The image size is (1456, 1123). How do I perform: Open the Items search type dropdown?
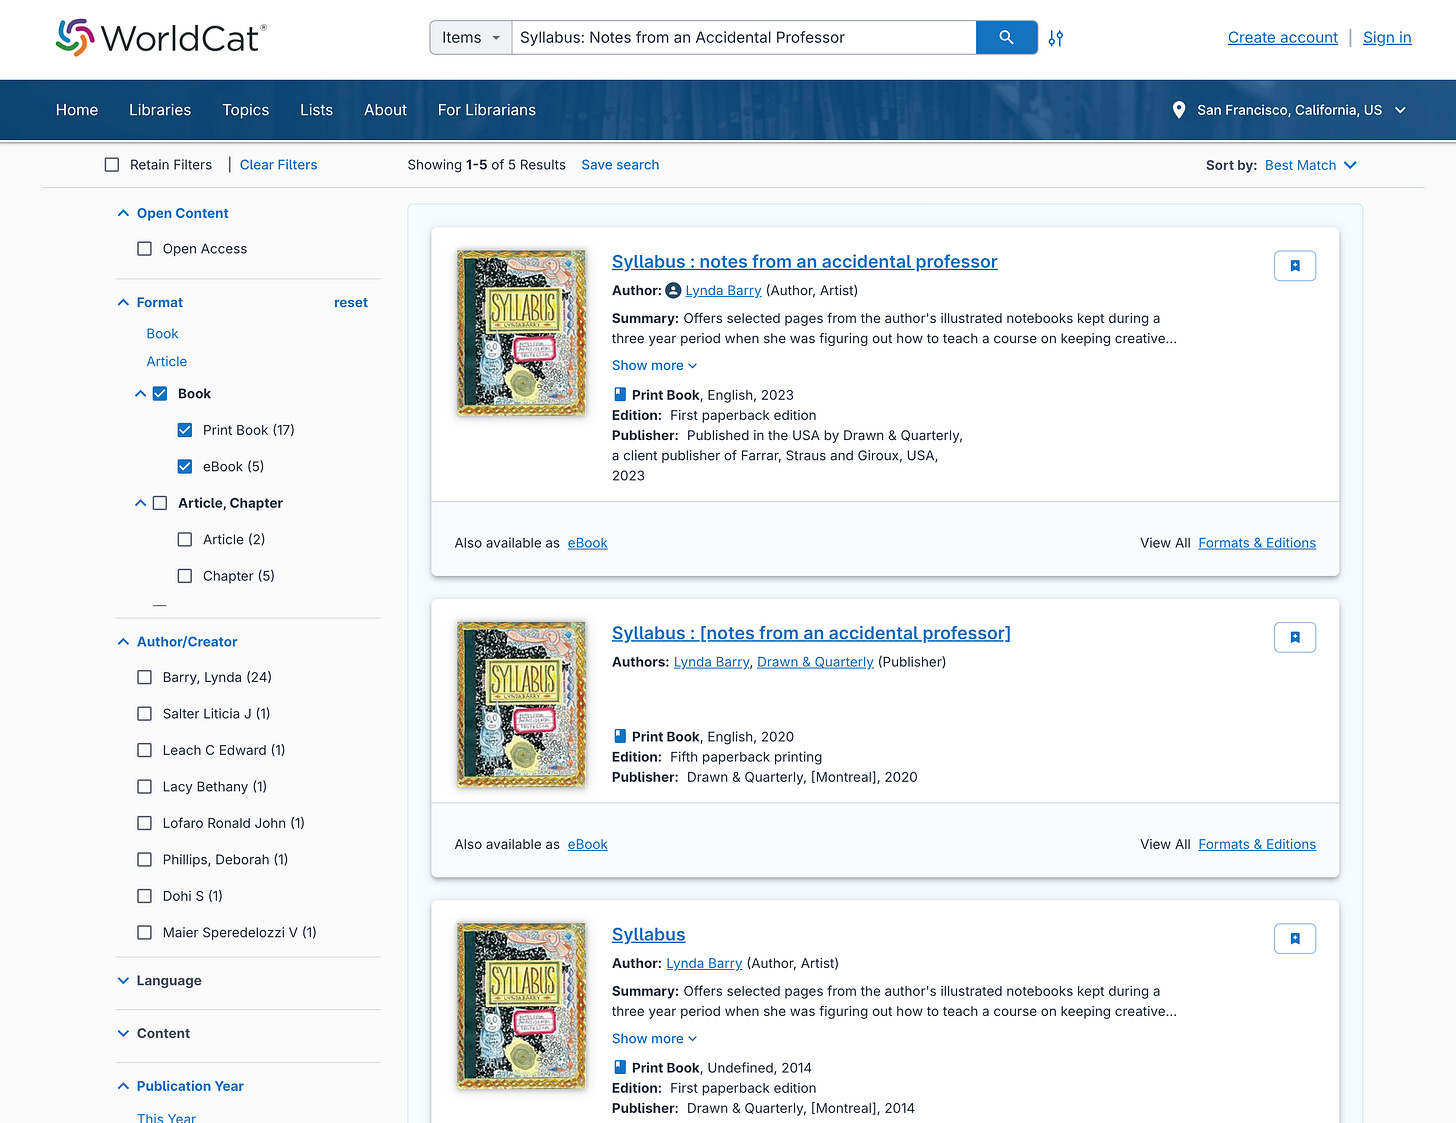click(x=471, y=38)
